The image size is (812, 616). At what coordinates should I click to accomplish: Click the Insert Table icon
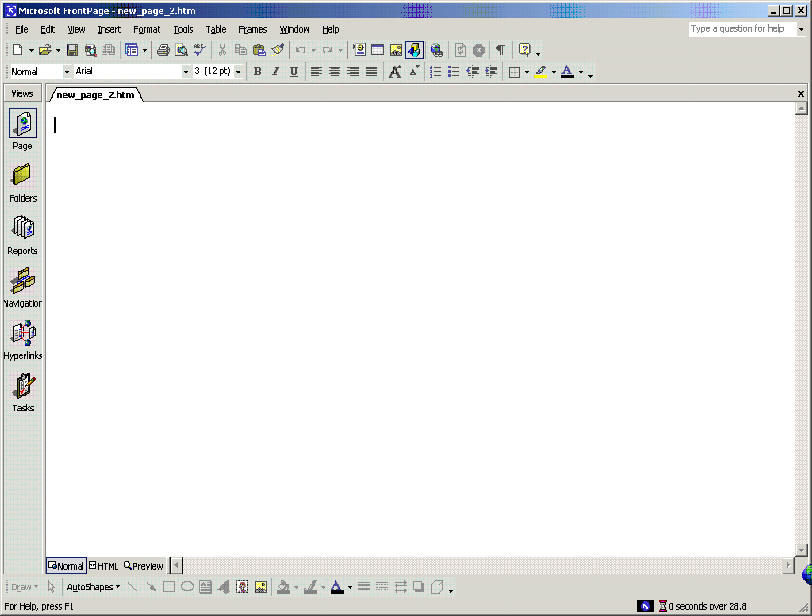point(378,50)
